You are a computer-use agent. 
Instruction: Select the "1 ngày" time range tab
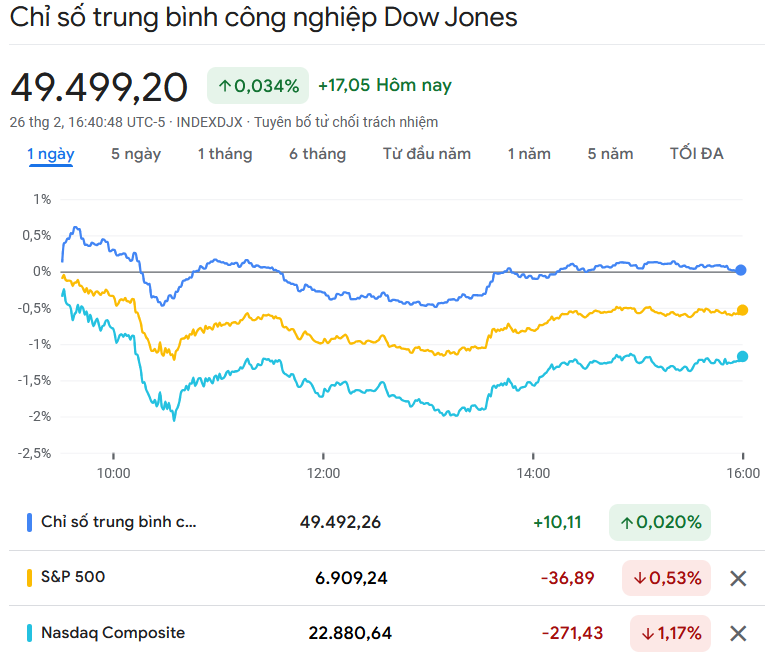(x=50, y=154)
